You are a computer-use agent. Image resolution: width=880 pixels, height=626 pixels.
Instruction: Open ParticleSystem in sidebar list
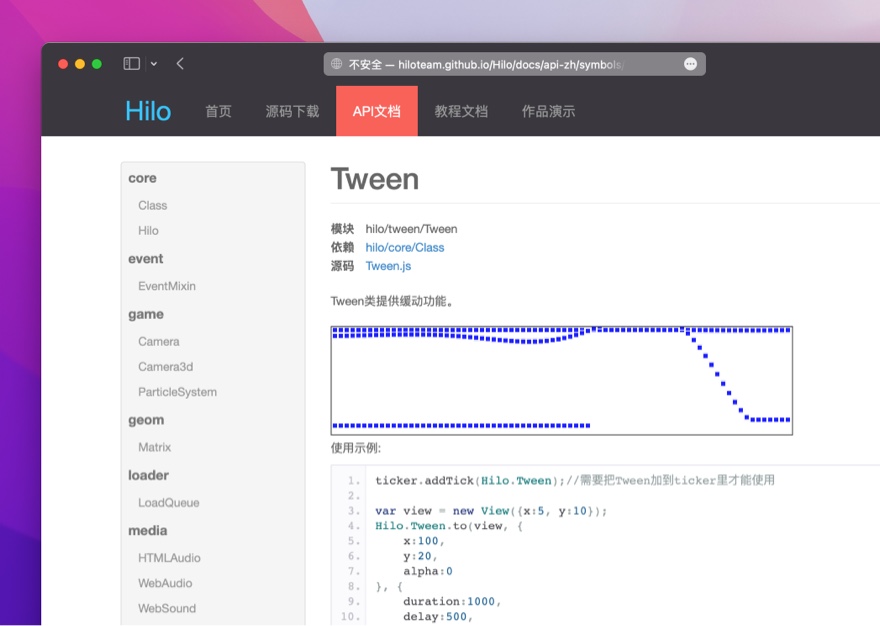pos(177,392)
